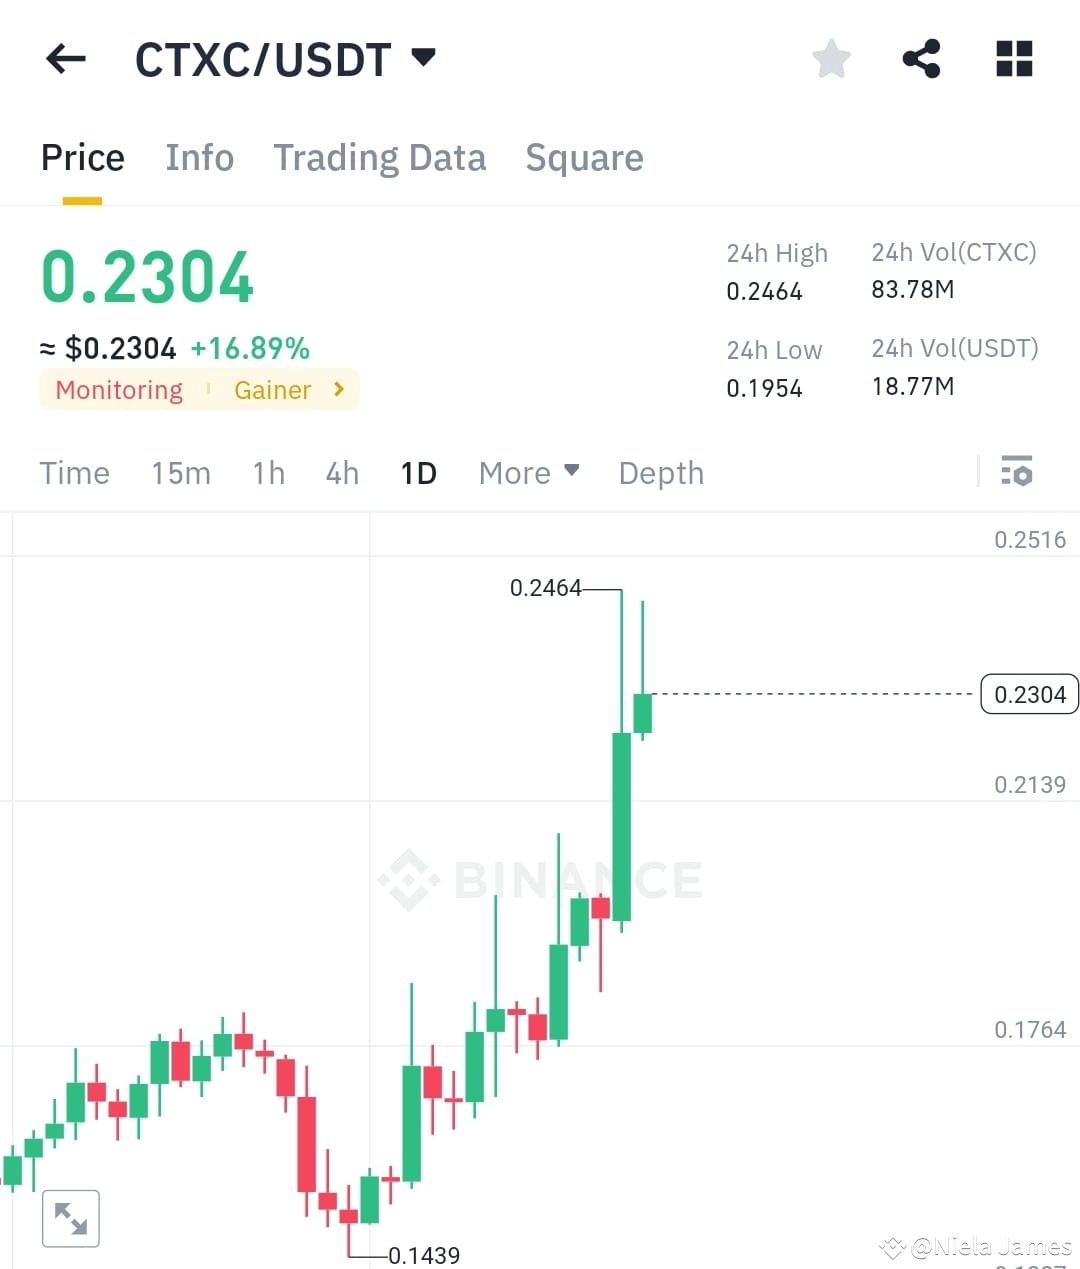Star CTXC/USDT as a favorite

(831, 59)
